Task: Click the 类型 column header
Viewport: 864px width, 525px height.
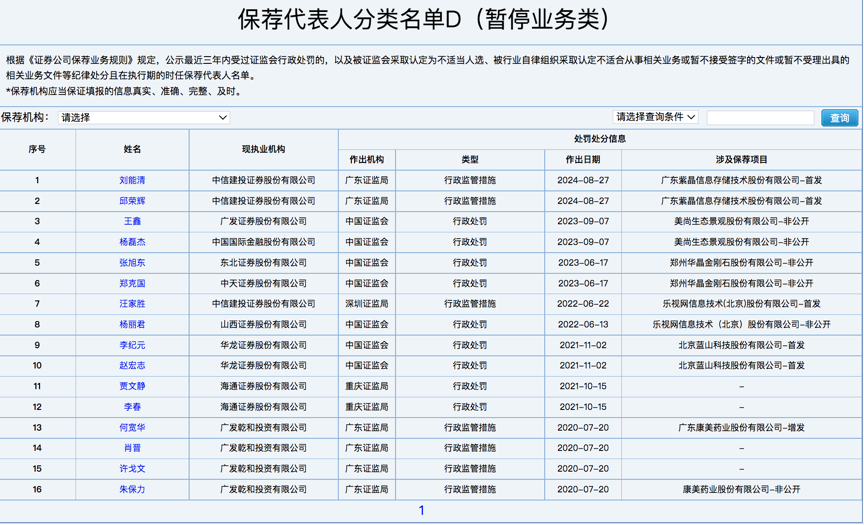Action: [x=470, y=160]
